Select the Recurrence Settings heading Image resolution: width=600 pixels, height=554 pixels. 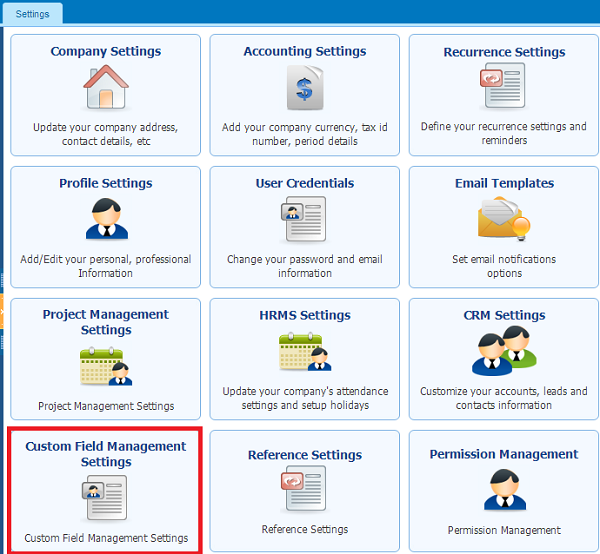pos(504,52)
